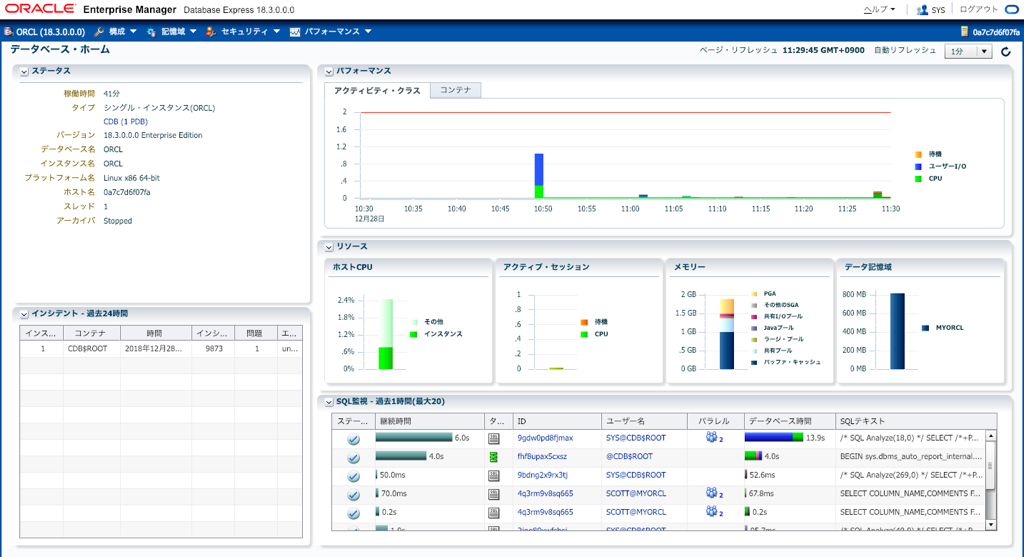Click the 時間 column header in the incidents table

coord(155,333)
